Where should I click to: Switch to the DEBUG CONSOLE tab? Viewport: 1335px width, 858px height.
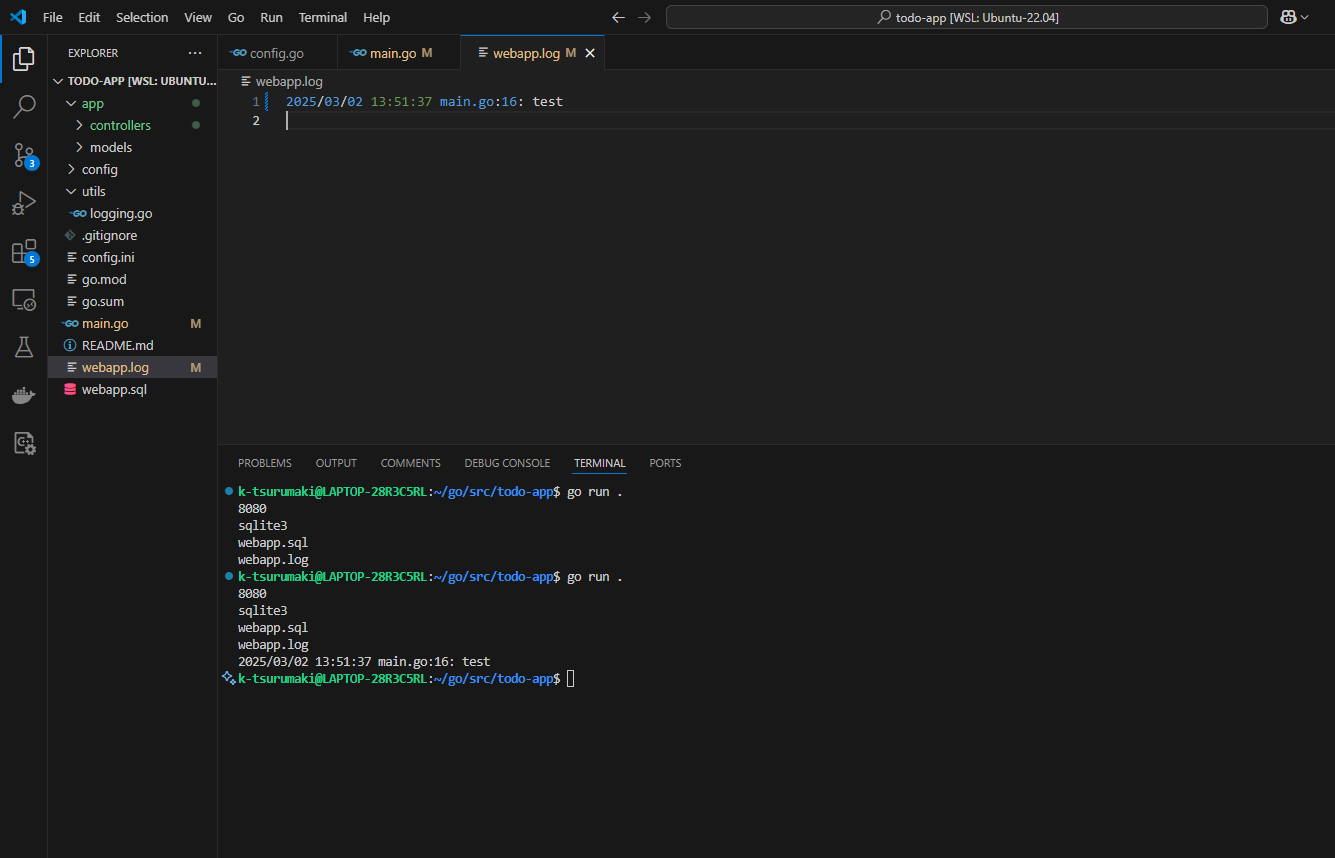pos(507,463)
